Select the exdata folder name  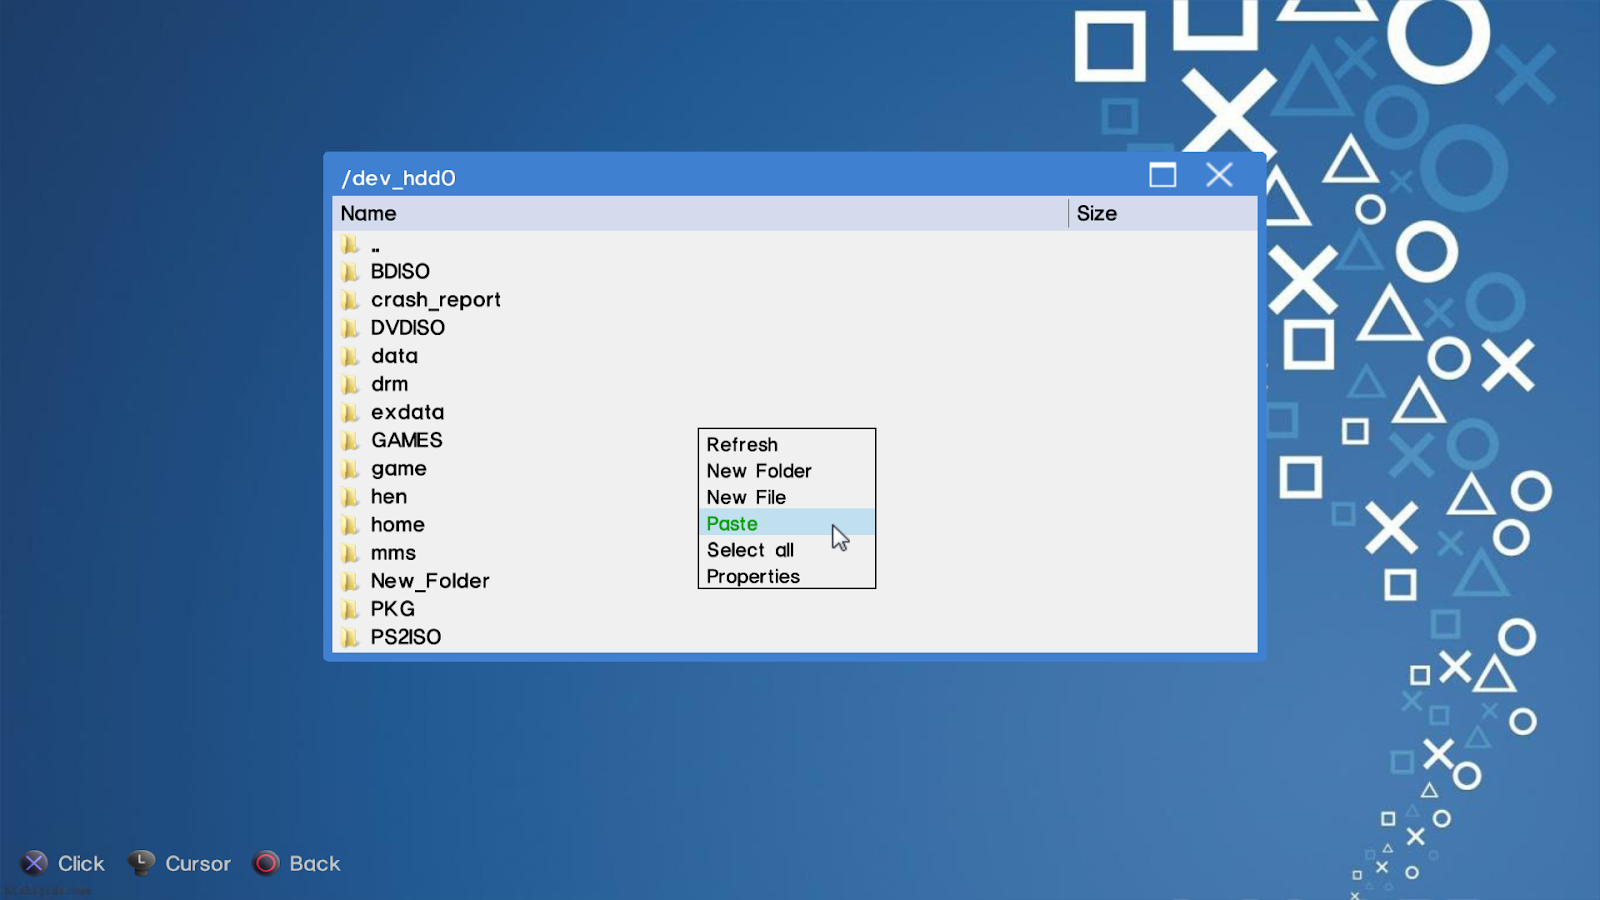(x=407, y=411)
